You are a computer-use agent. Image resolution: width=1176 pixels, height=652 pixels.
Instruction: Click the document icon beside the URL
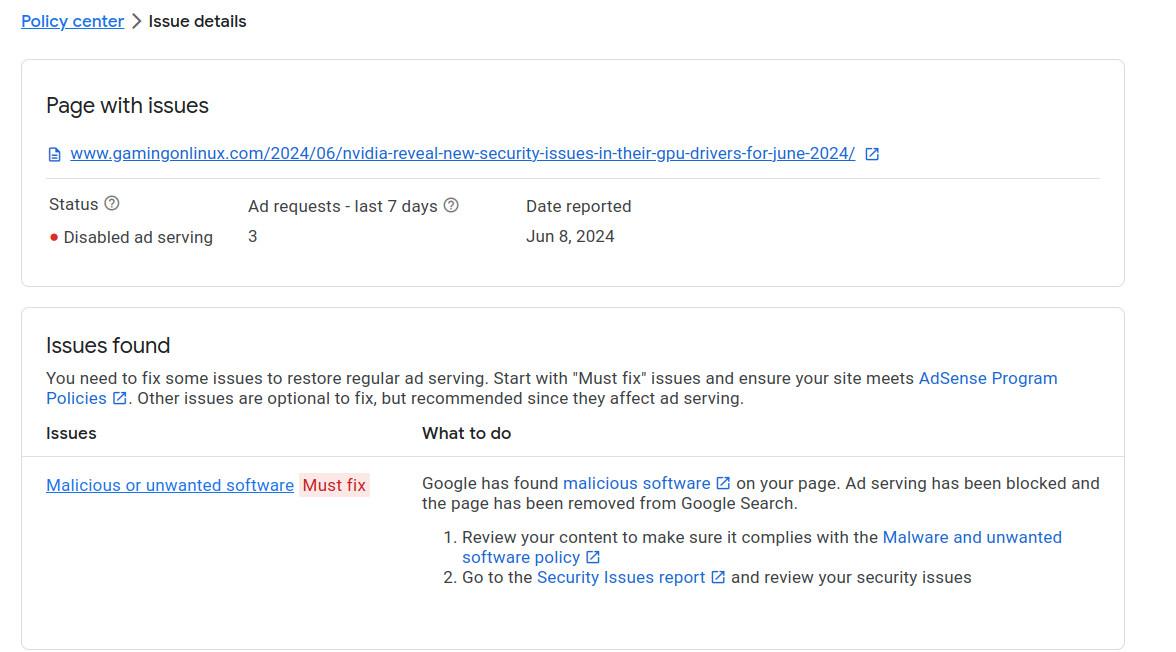click(x=55, y=154)
